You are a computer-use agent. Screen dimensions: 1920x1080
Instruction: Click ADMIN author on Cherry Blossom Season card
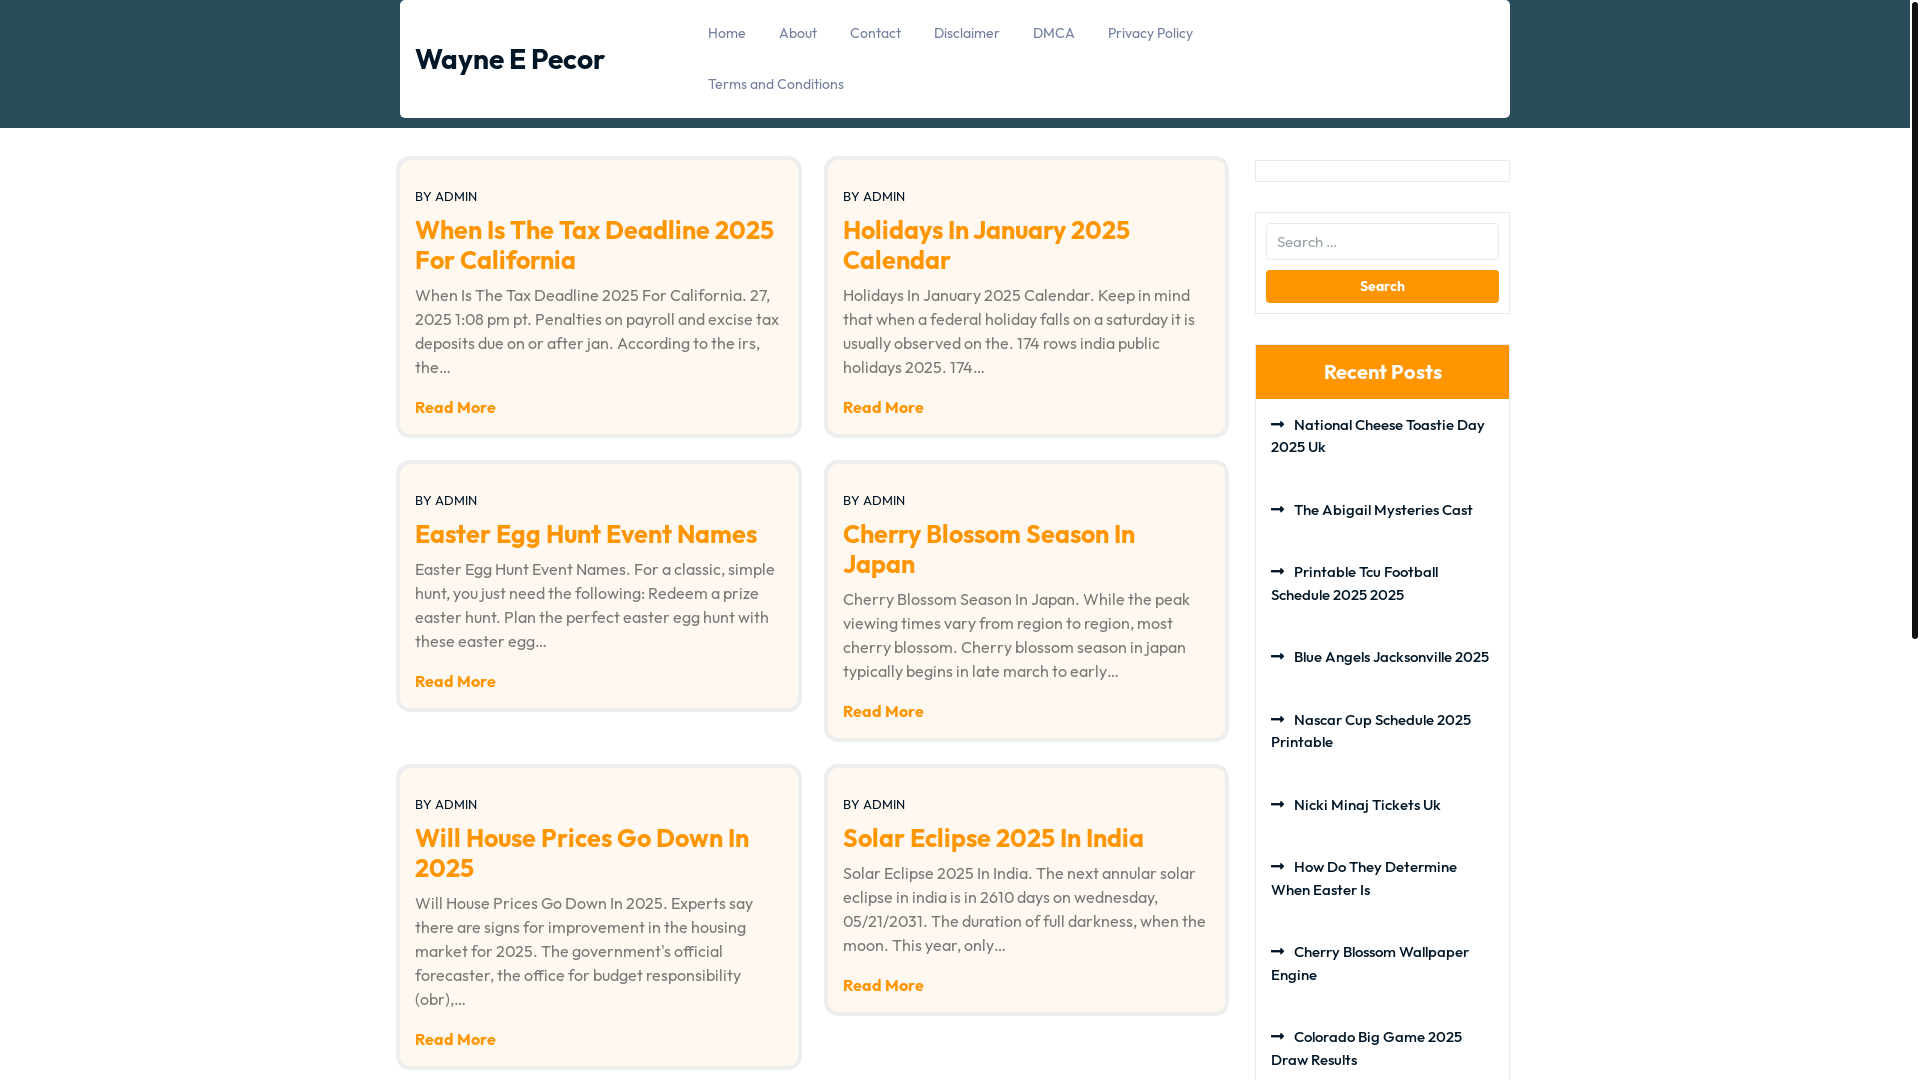click(x=884, y=500)
